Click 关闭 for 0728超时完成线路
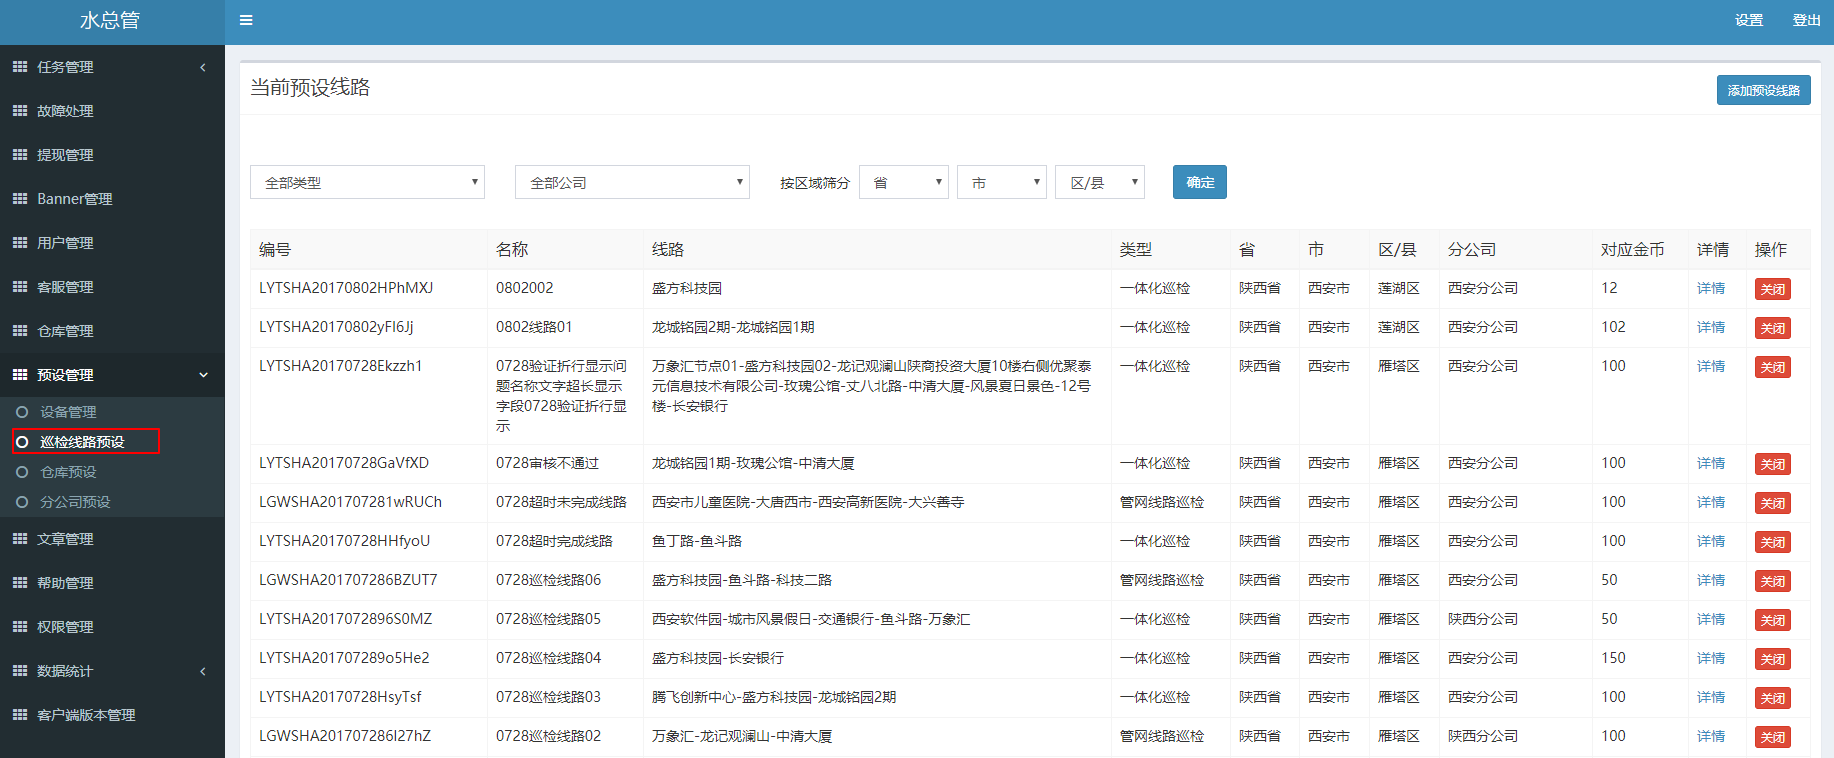Viewport: 1834px width, 758px height. (x=1773, y=542)
